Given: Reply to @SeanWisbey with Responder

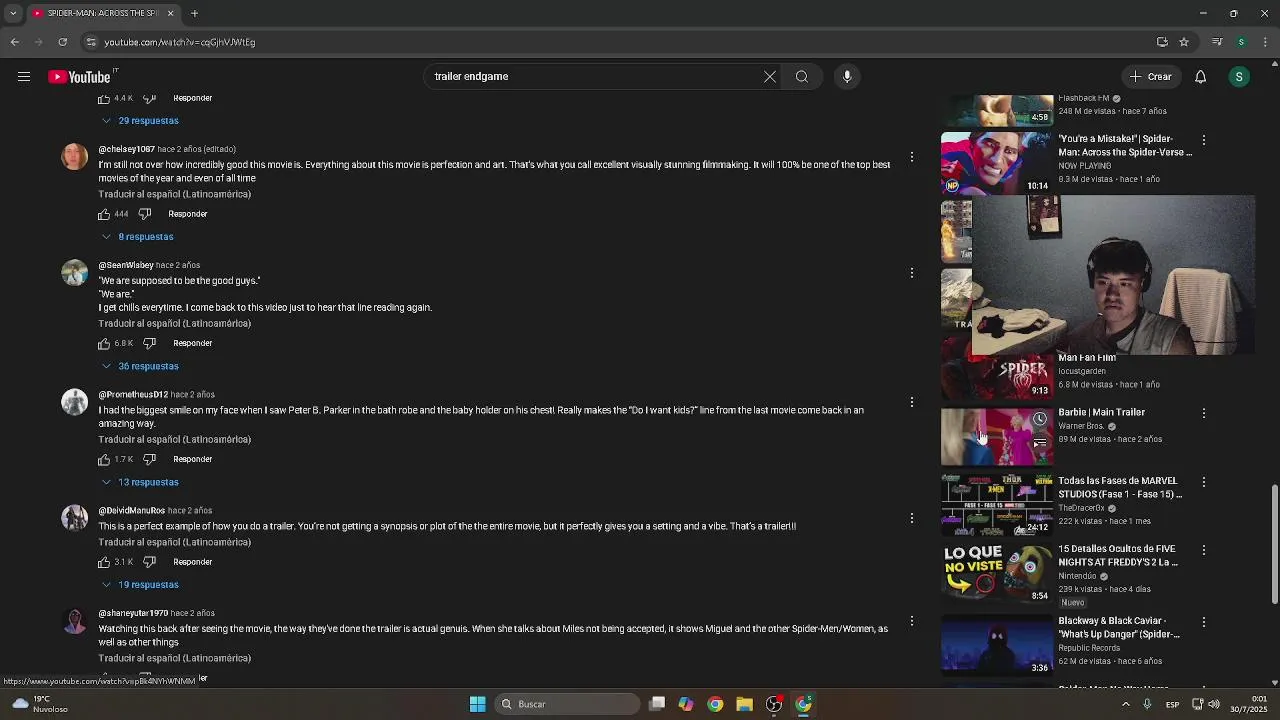Looking at the screenshot, I should 193,343.
